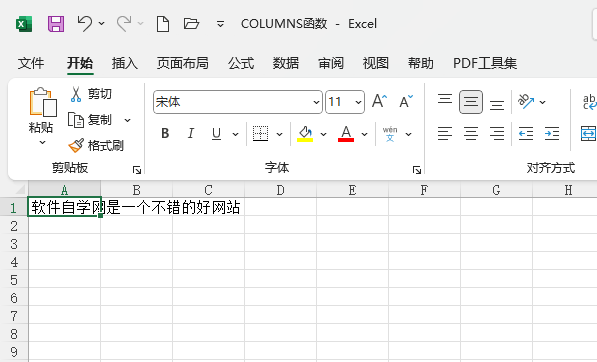Expand the text orientation dropdown arrow
597x362 pixels.
pyautogui.click(x=543, y=102)
